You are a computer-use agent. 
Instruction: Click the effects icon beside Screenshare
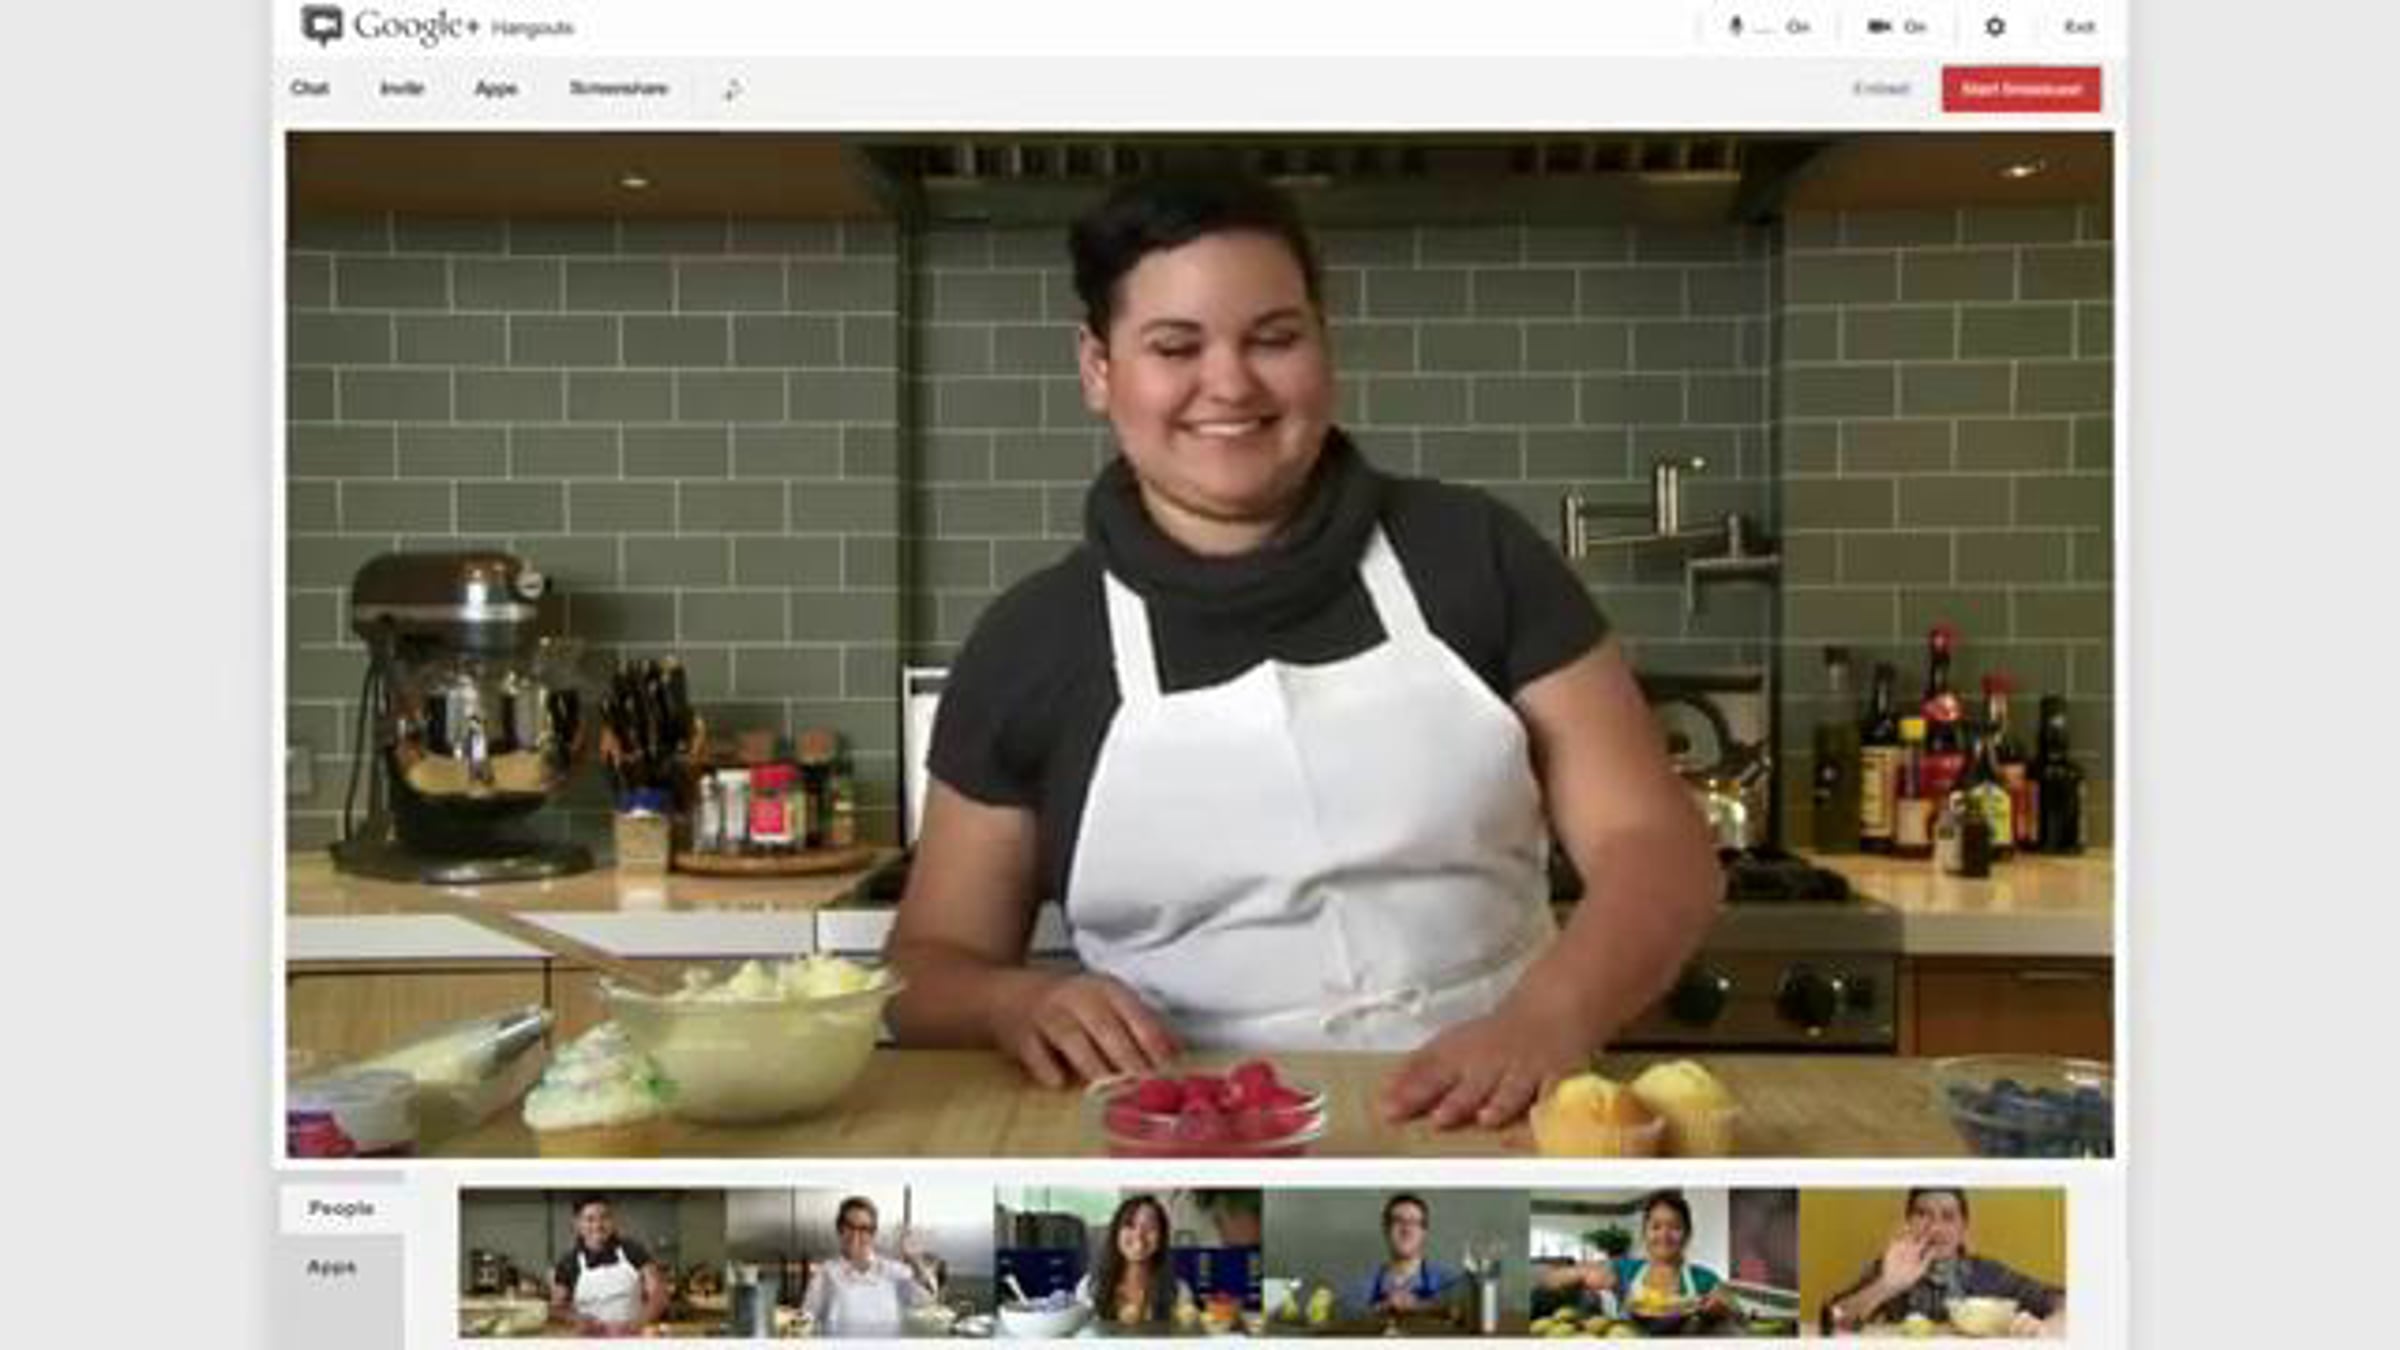pyautogui.click(x=732, y=90)
